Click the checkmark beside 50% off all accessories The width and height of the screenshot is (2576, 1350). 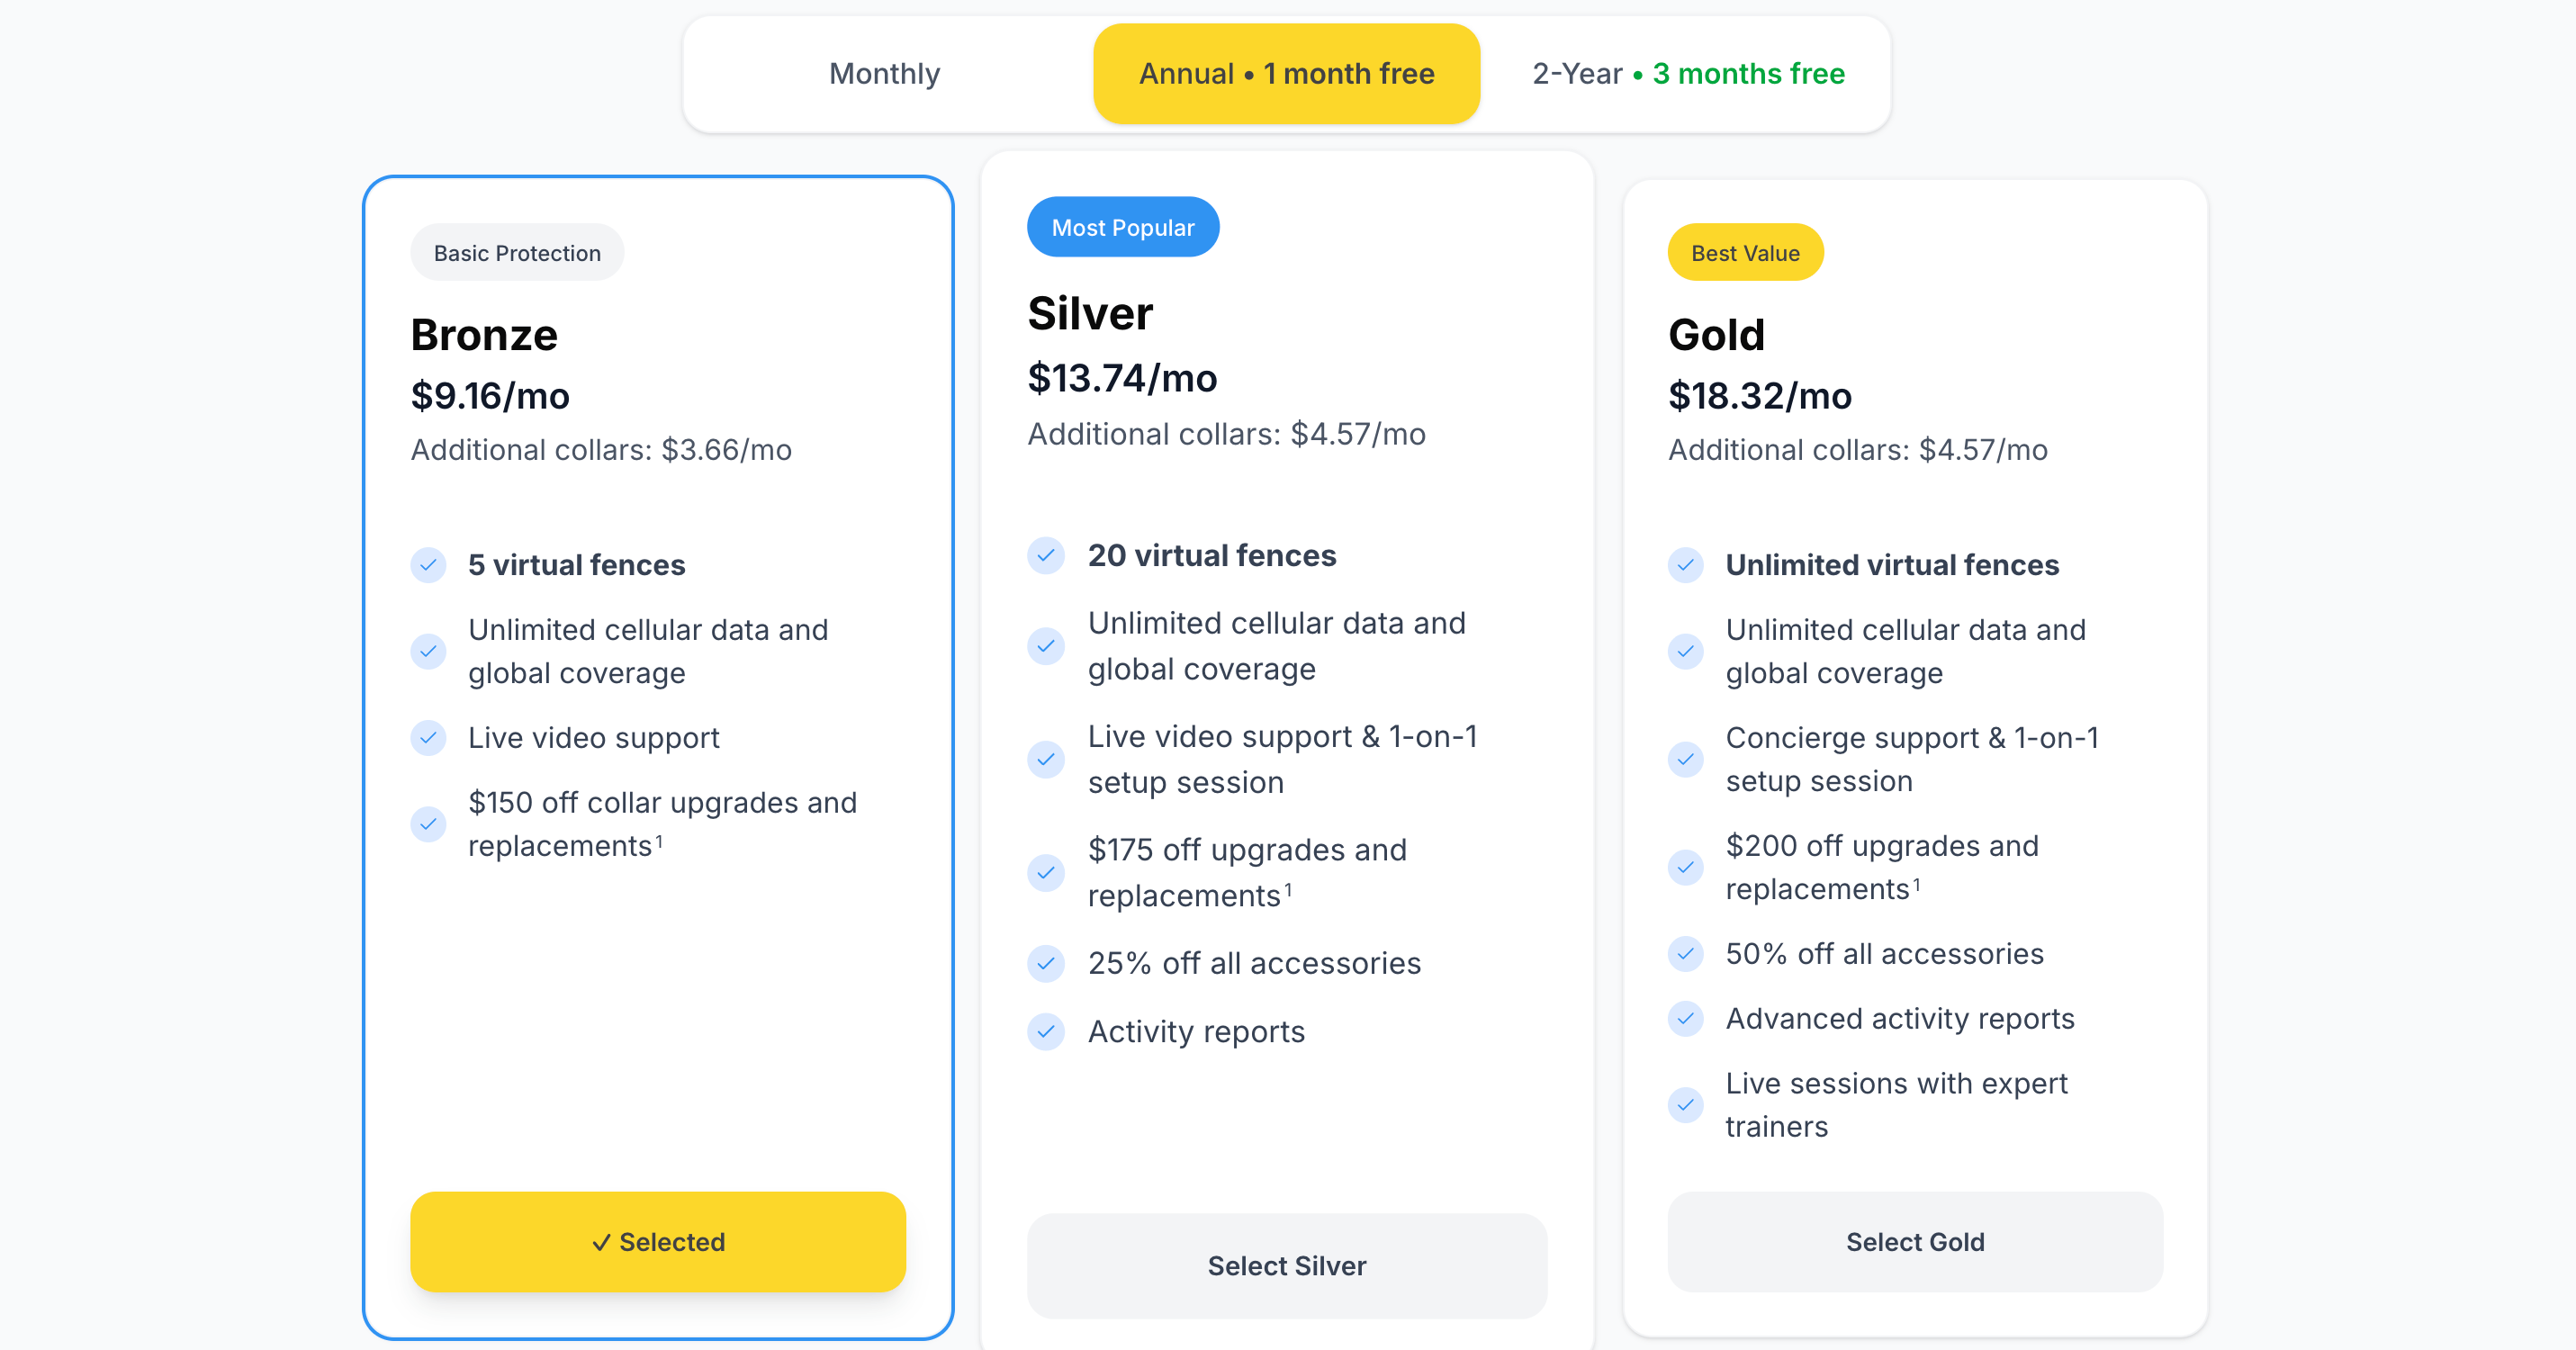point(1685,954)
